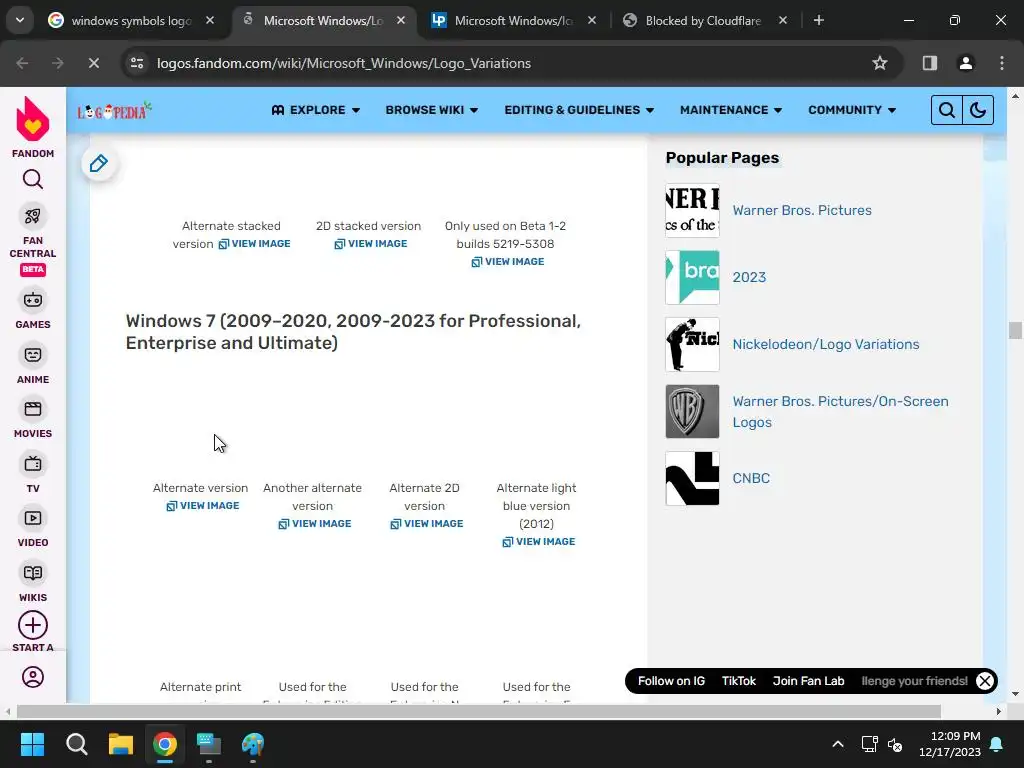Open Warner Bros. Pictures/On-Screen Logos link
This screenshot has height=768, width=1024.
coord(840,411)
